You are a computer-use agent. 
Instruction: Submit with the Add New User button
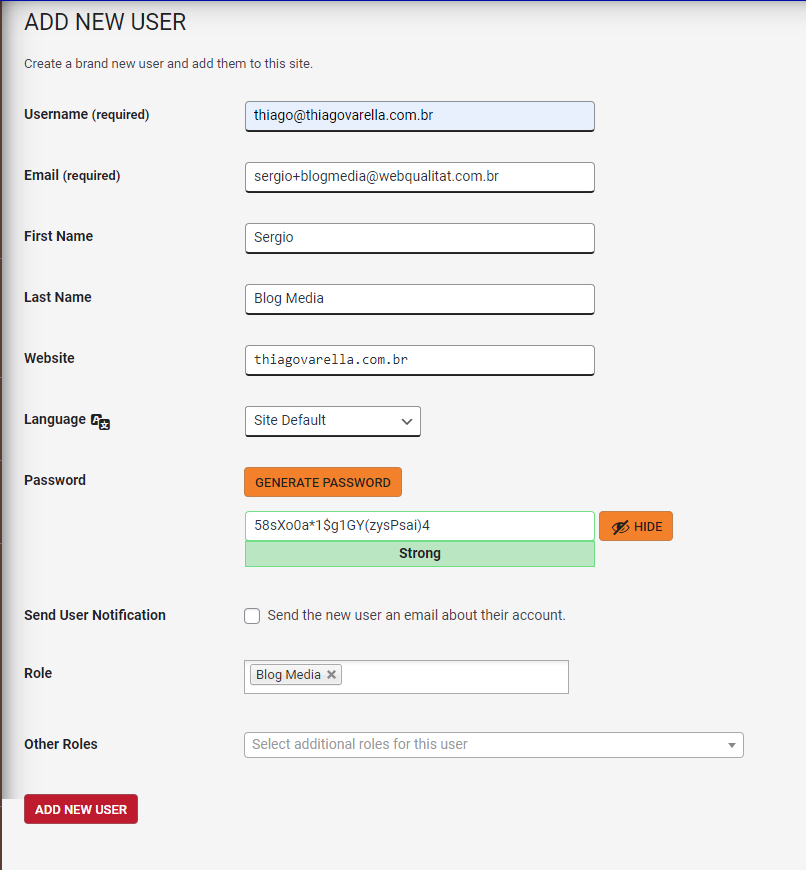[81, 809]
